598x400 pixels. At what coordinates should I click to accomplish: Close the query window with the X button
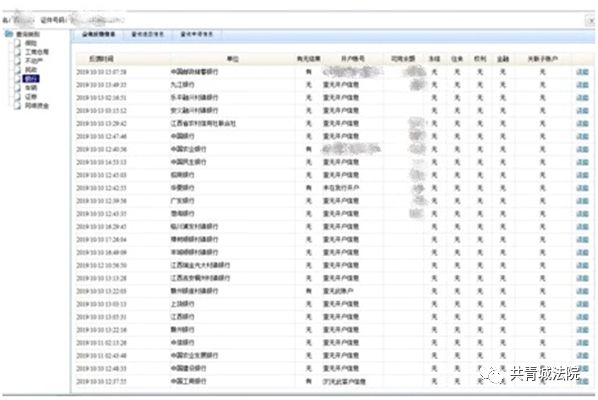coord(590,21)
